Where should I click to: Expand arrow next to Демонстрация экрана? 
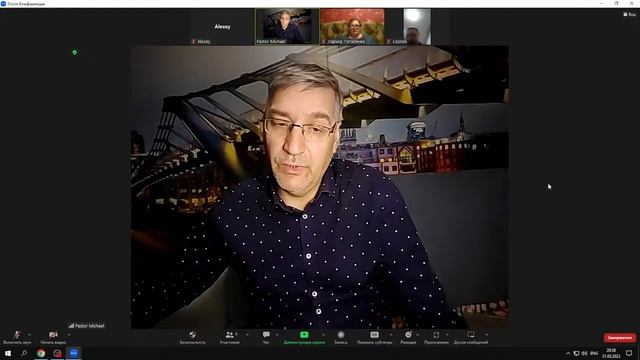pyautogui.click(x=324, y=335)
